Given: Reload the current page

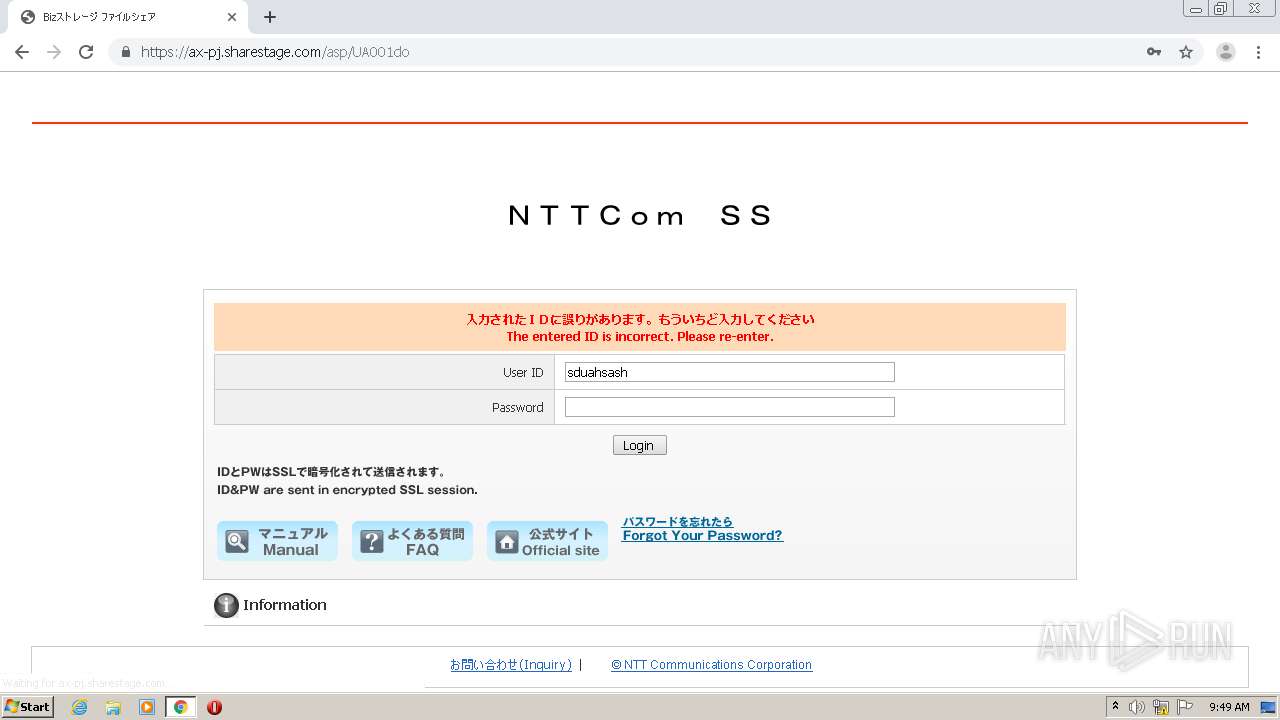Looking at the screenshot, I should [x=86, y=52].
